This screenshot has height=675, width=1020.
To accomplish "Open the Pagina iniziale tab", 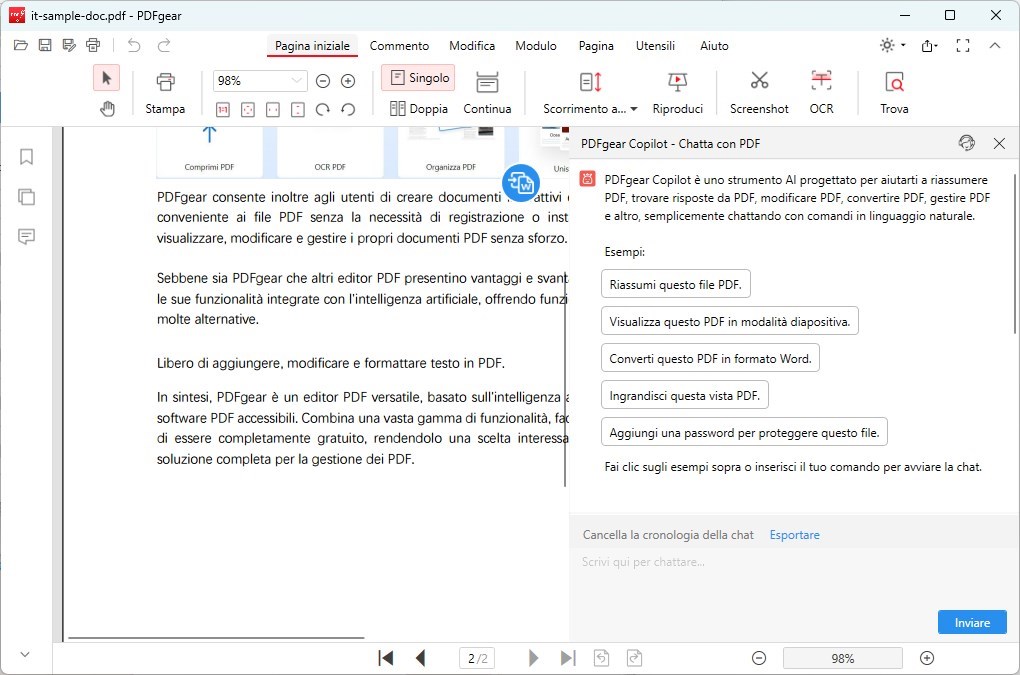I will (x=312, y=46).
